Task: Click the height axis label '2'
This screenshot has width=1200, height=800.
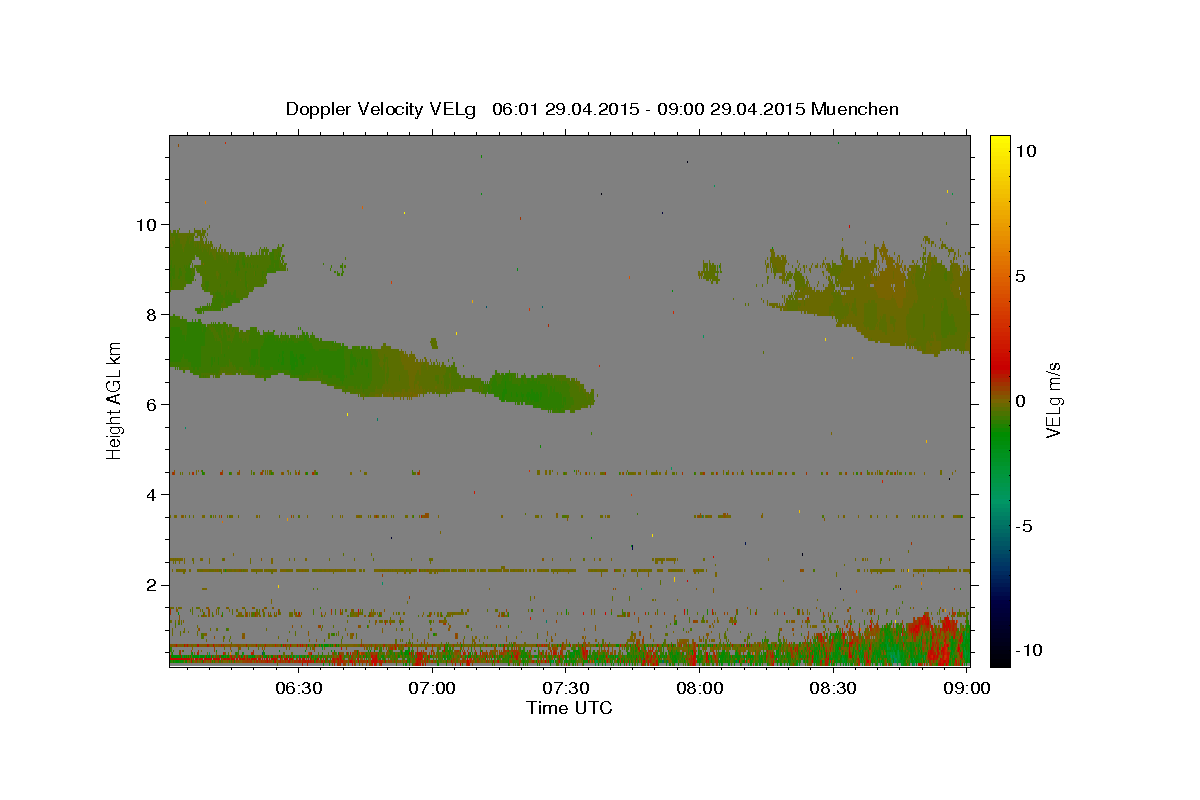Action: pos(151,584)
